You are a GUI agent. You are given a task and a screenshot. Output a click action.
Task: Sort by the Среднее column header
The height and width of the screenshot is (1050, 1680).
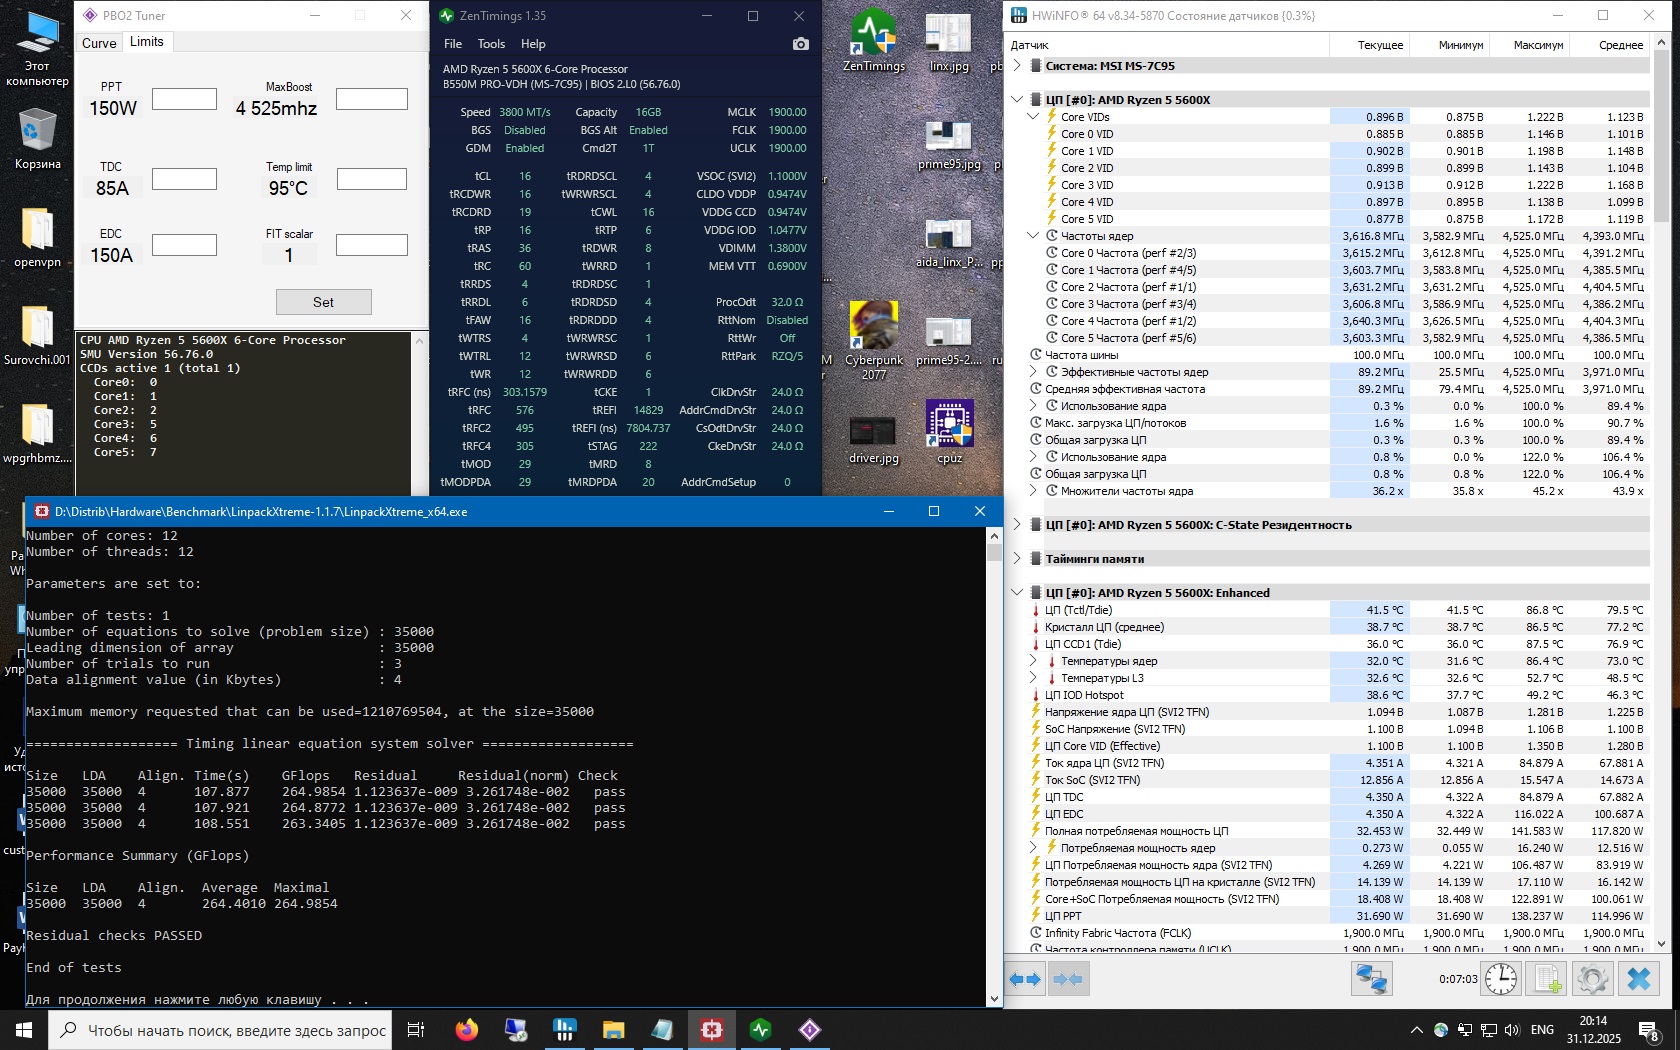(x=1609, y=45)
